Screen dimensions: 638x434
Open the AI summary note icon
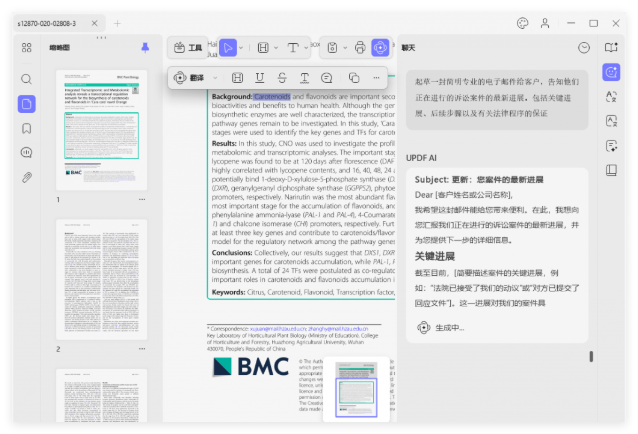tap(611, 146)
